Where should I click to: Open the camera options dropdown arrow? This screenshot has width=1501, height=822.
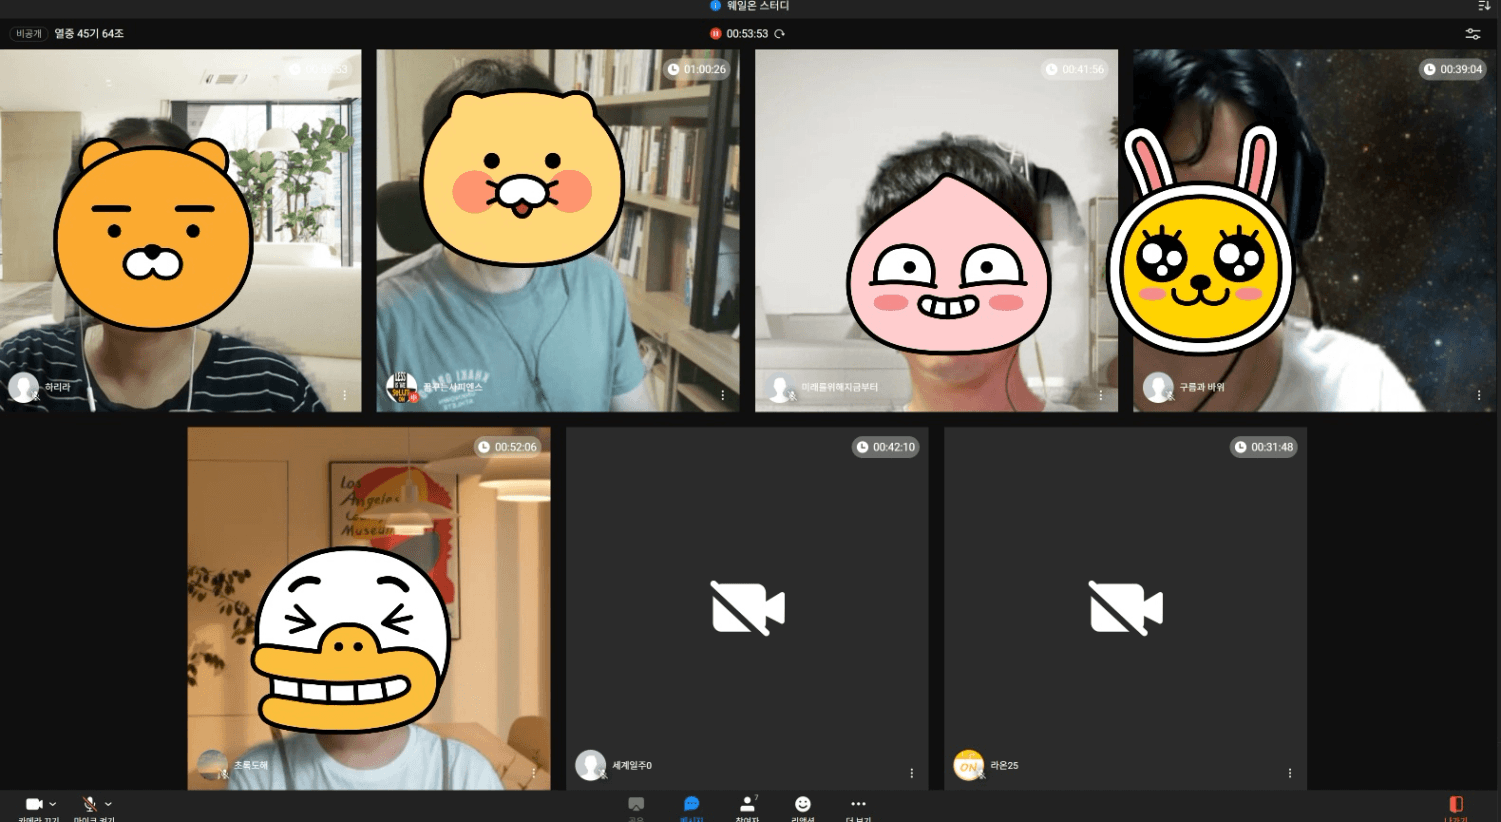pyautogui.click(x=53, y=804)
